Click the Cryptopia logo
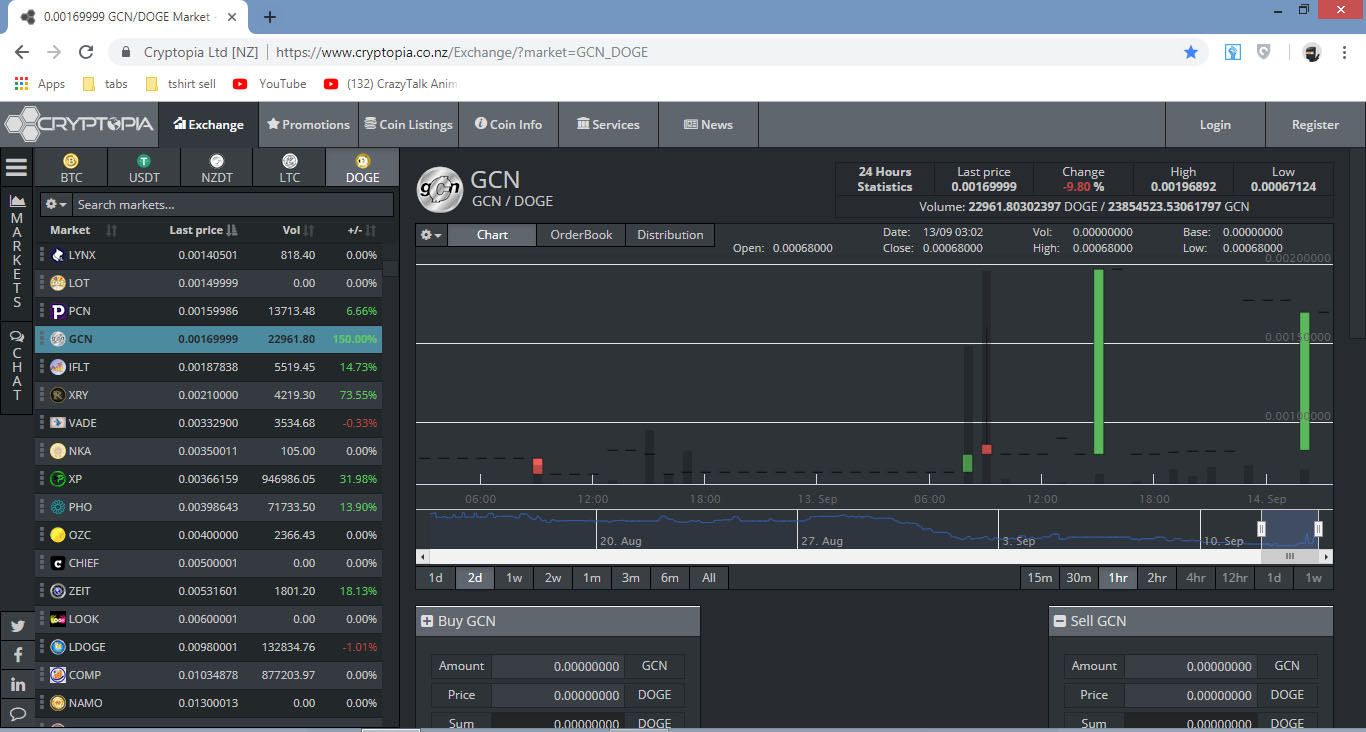Viewport: 1366px width, 732px height. tap(80, 125)
